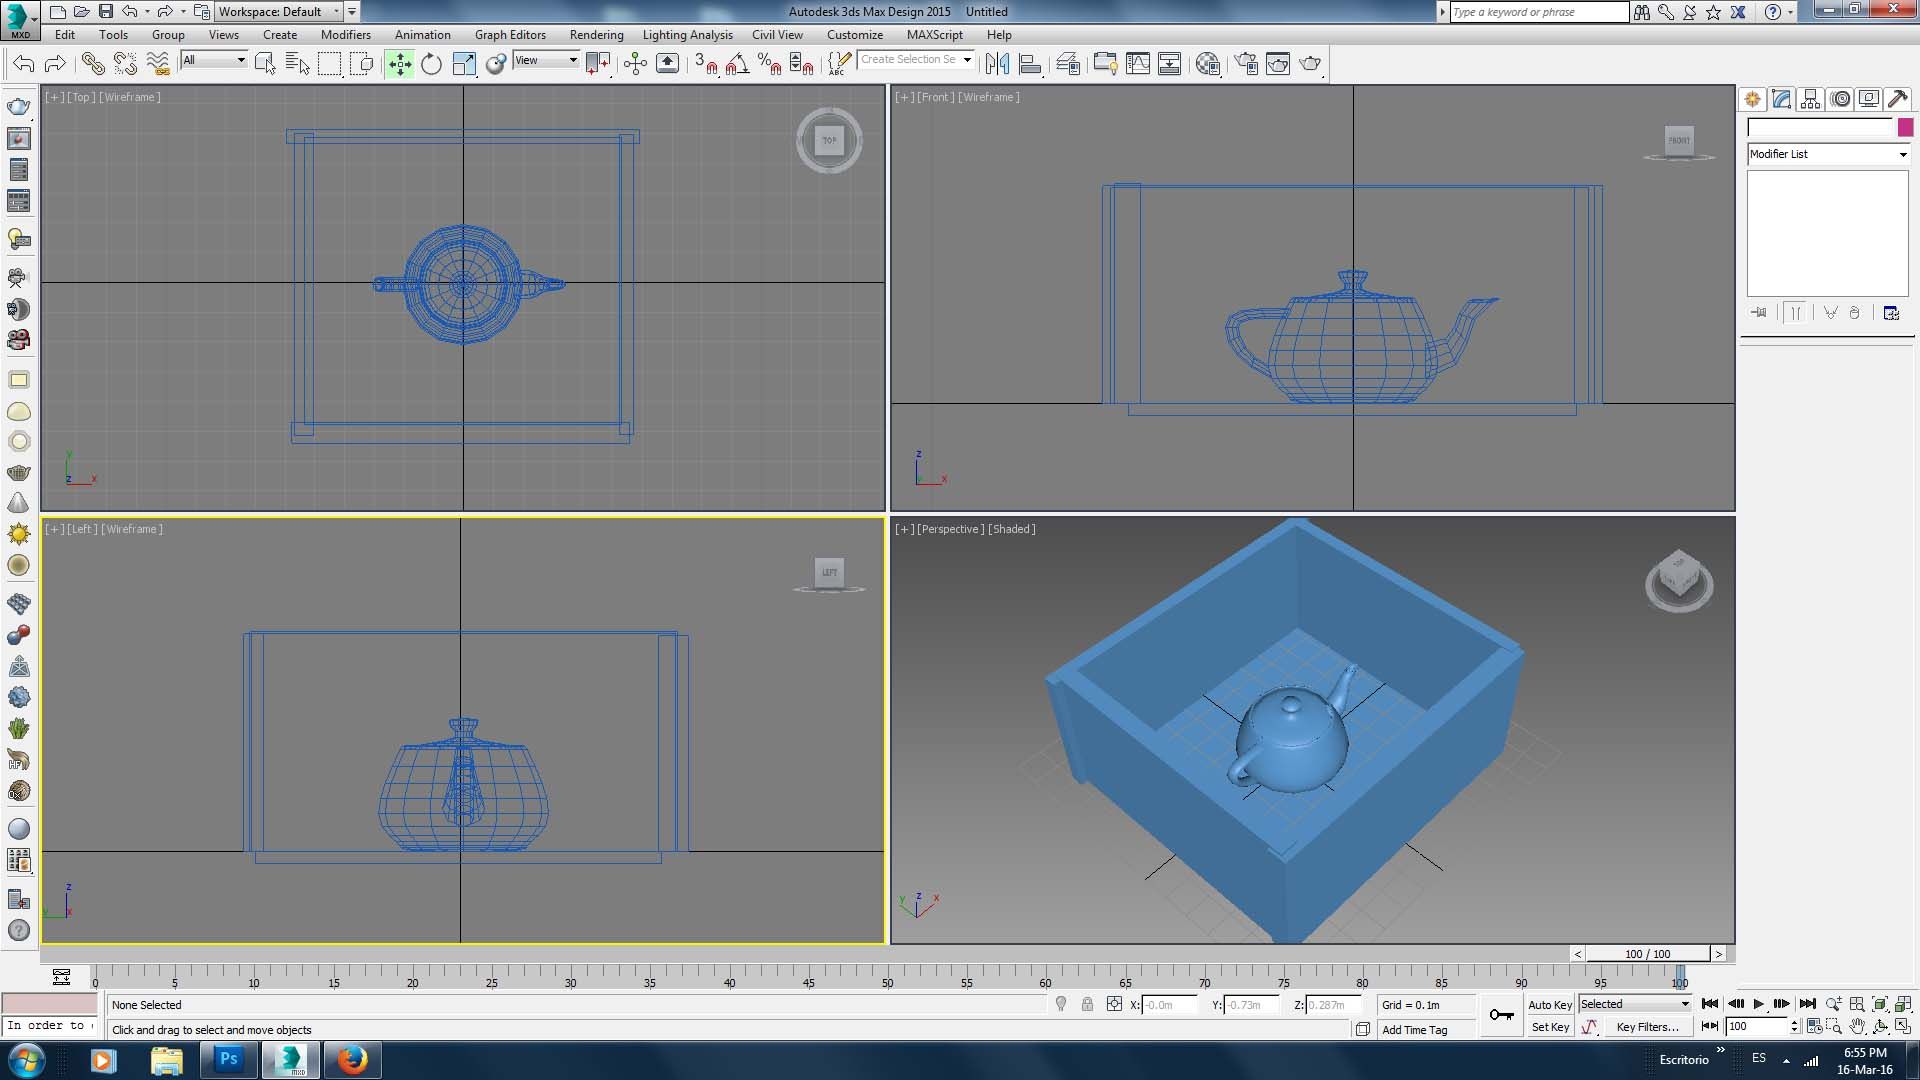Click Add Time Tag
Image resolution: width=1920 pixels, height=1080 pixels.
click(x=1414, y=1030)
